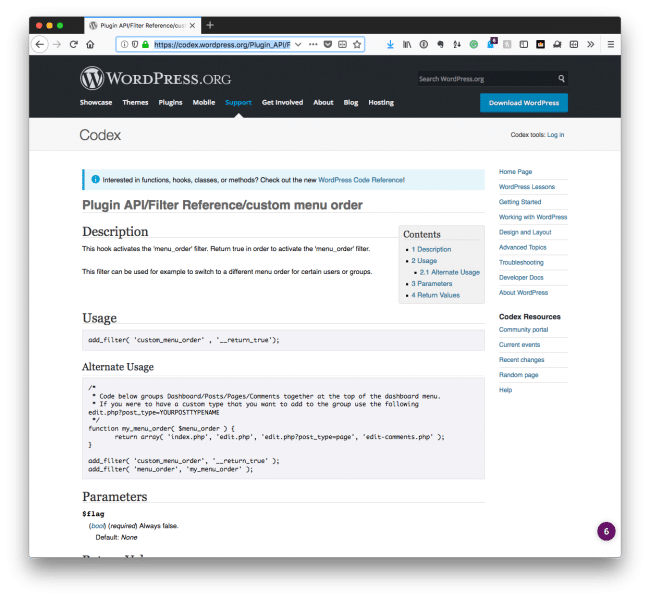Open the About menu item

(x=323, y=102)
